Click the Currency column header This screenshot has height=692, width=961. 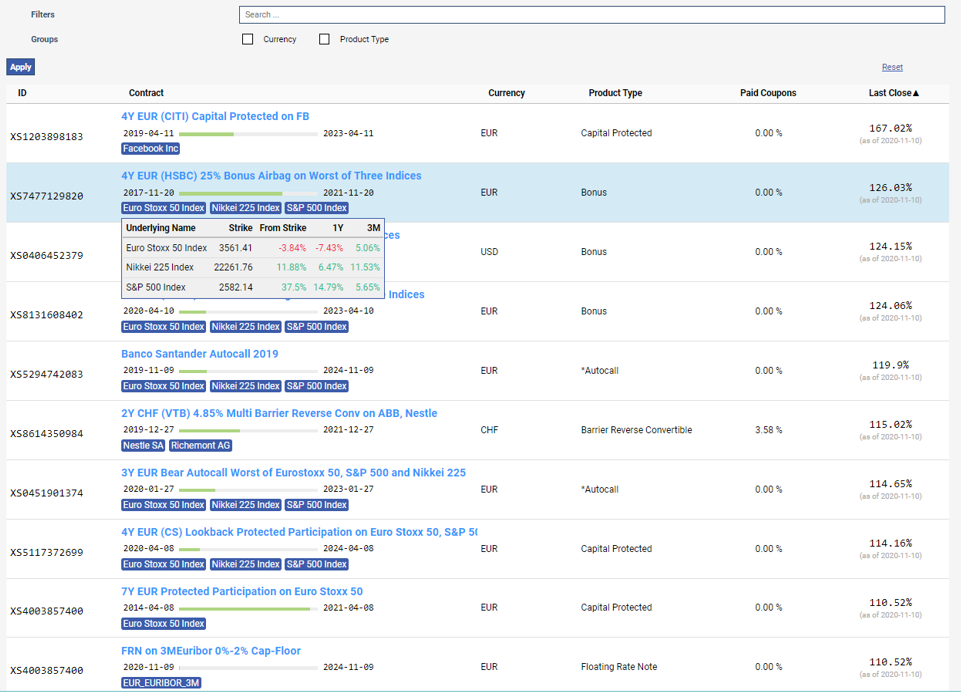pyautogui.click(x=506, y=93)
